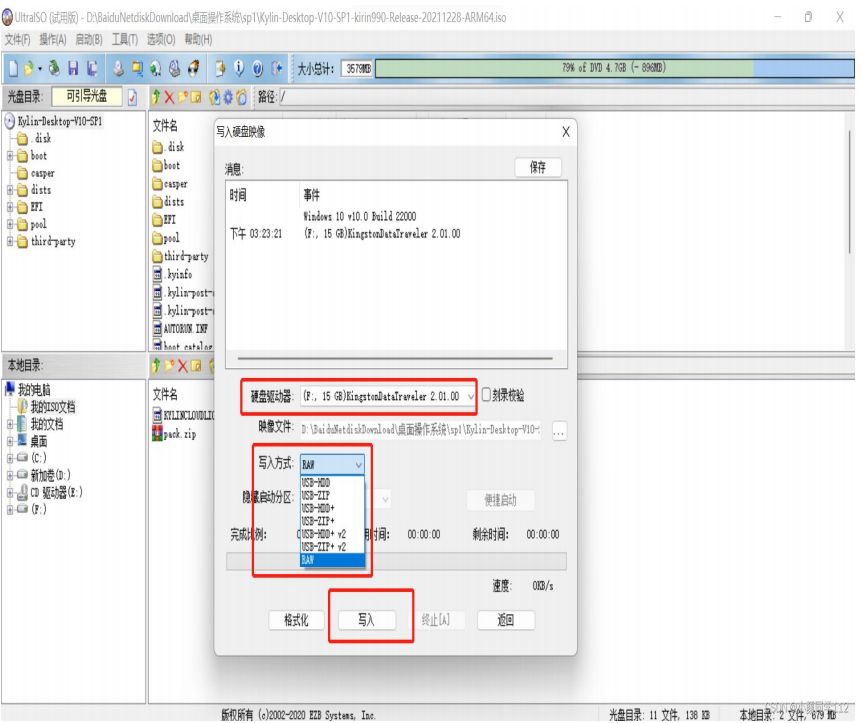Open the 启动(B) menu
This screenshot has width=868, height=723.
89,39
